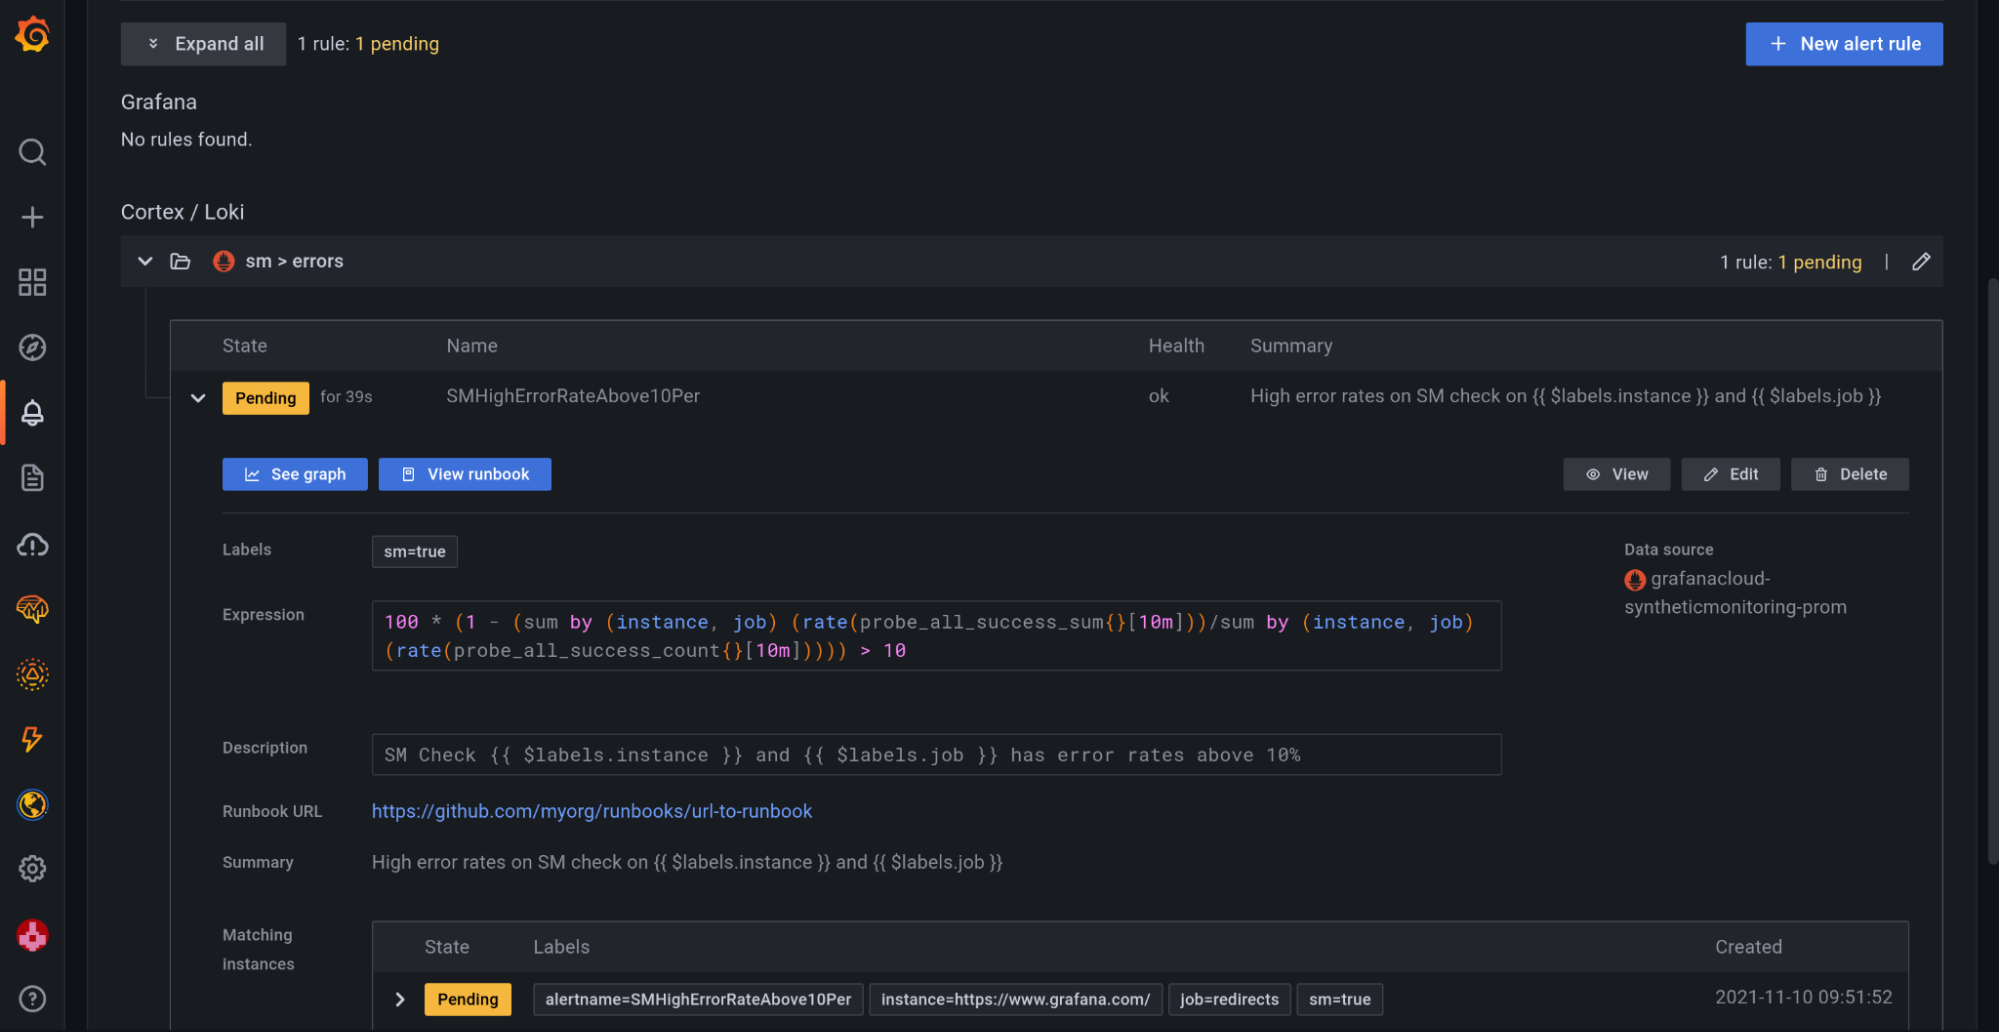1999x1032 pixels.
Task: Click the View button with eye icon
Action: (x=1616, y=474)
